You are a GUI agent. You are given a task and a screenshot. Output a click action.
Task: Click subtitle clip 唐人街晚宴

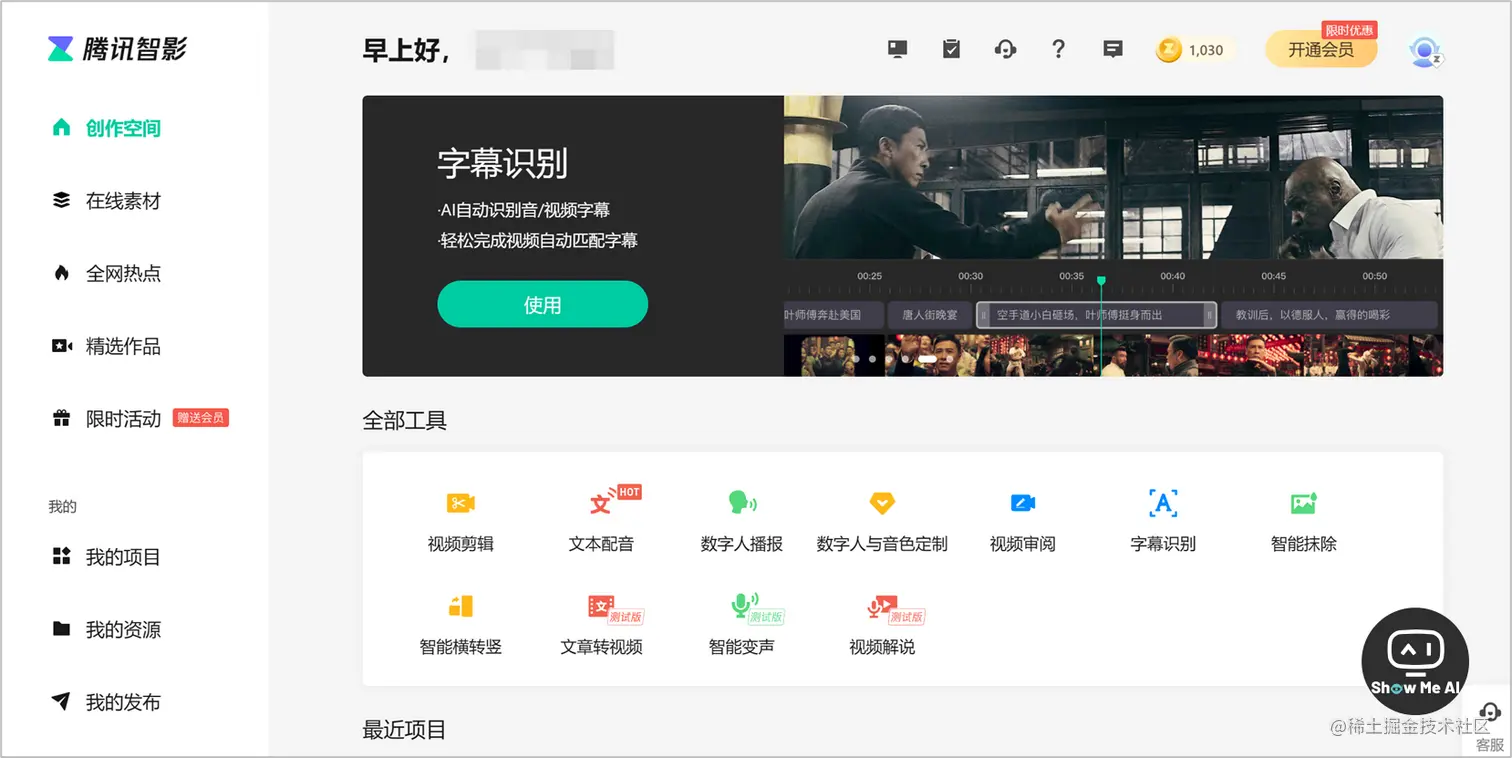[x=929, y=315]
